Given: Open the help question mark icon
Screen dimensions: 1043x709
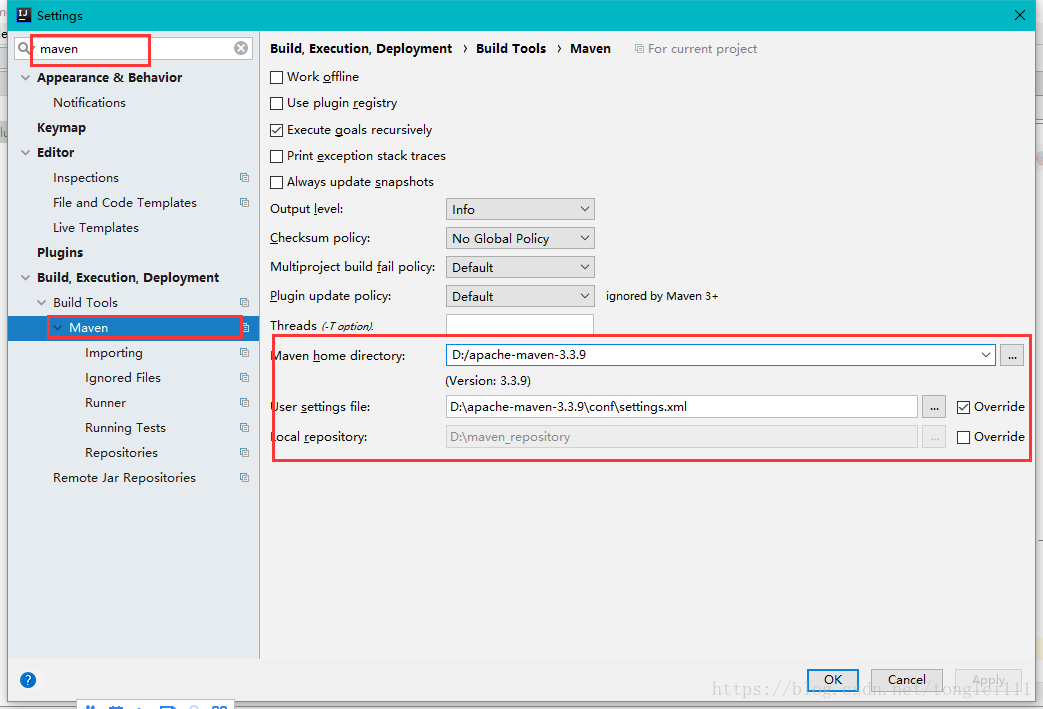Looking at the screenshot, I should [x=28, y=680].
